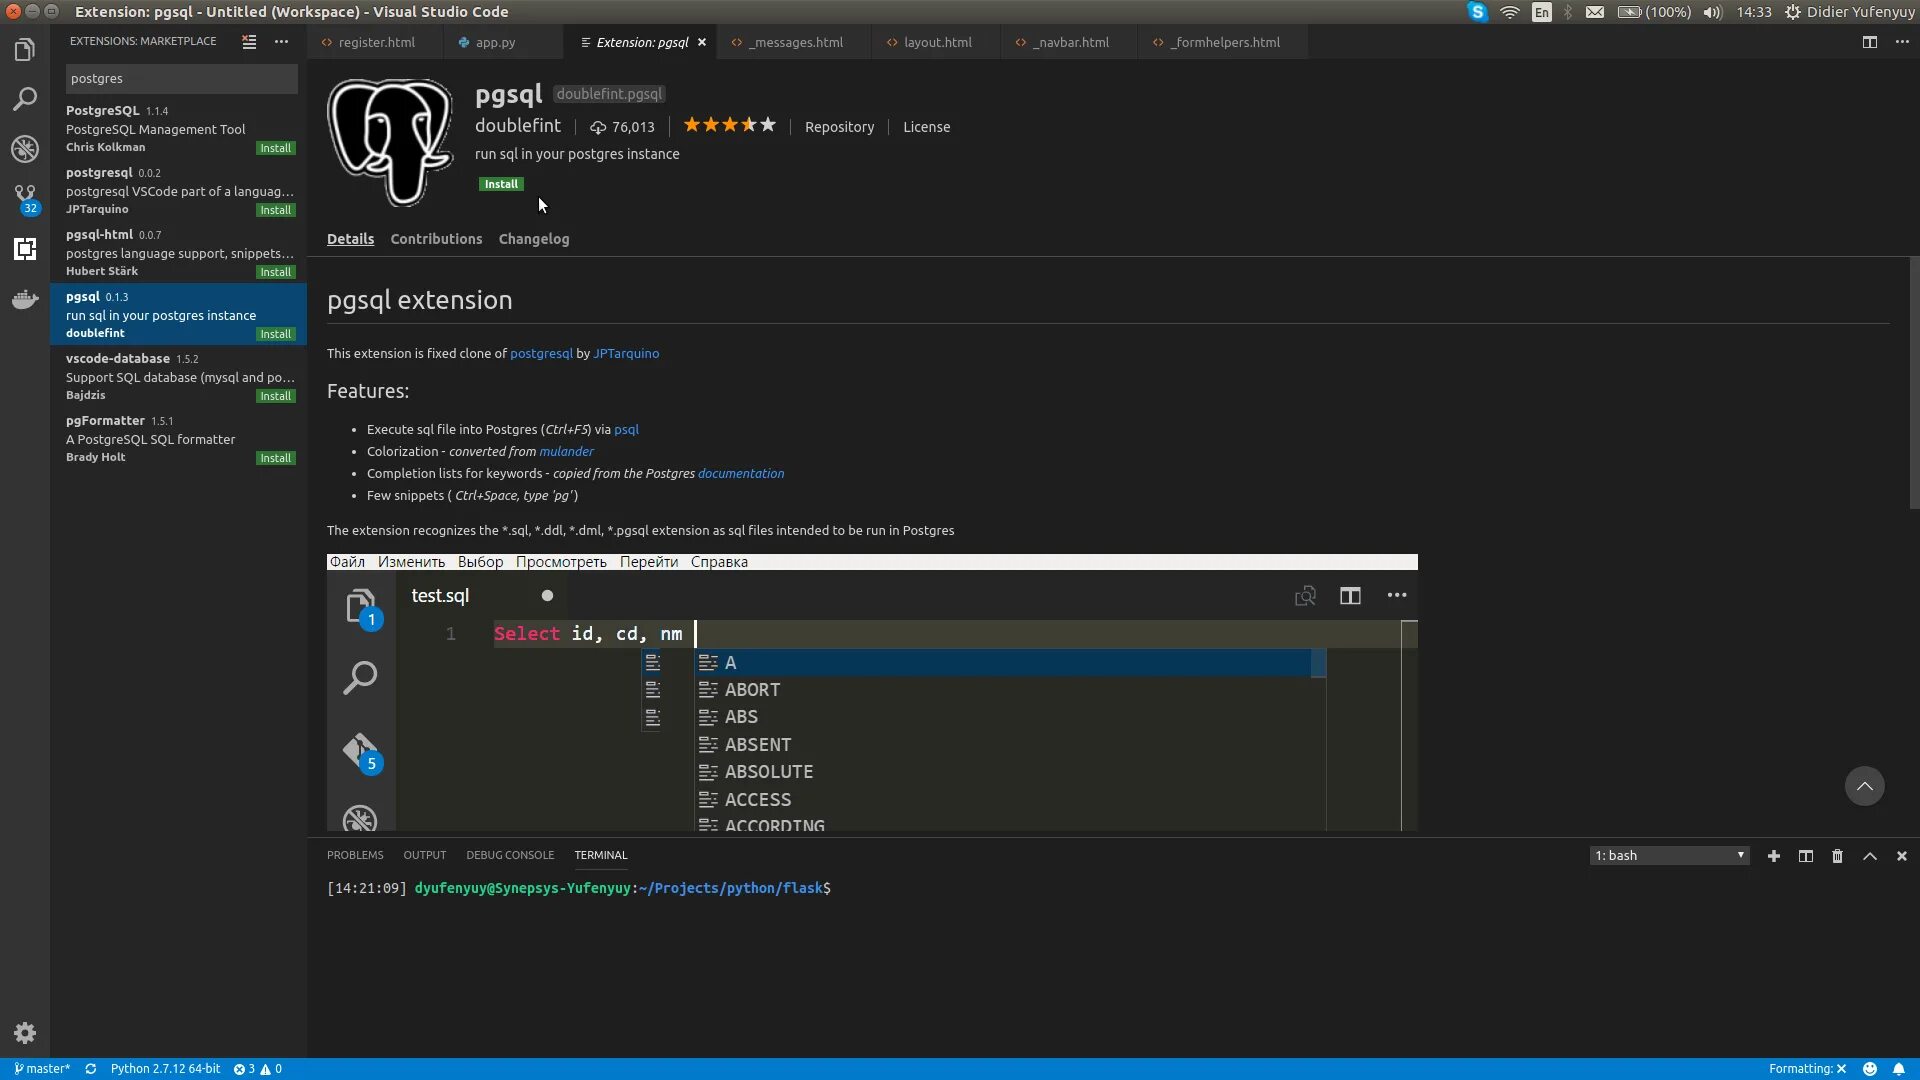The image size is (1920, 1080).
Task: Open the Explorer view in activity bar
Action: click(25, 50)
